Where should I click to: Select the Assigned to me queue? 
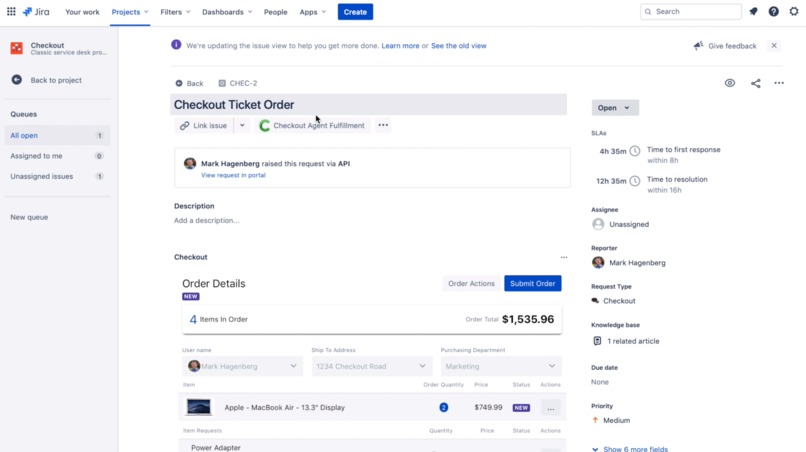click(57, 156)
